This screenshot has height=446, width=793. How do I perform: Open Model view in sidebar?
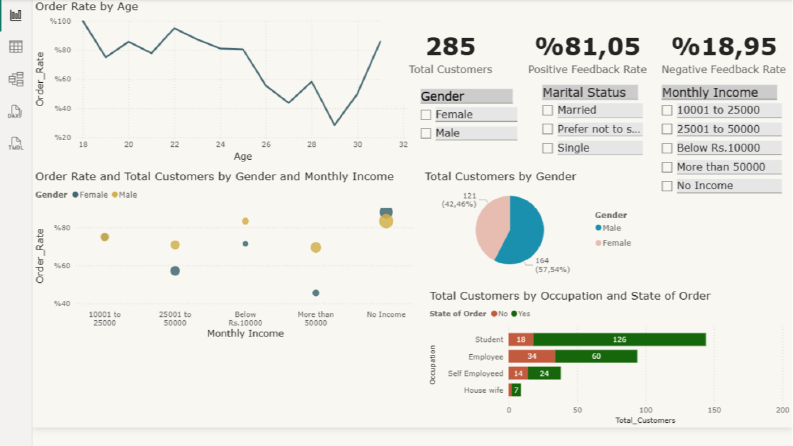16,79
